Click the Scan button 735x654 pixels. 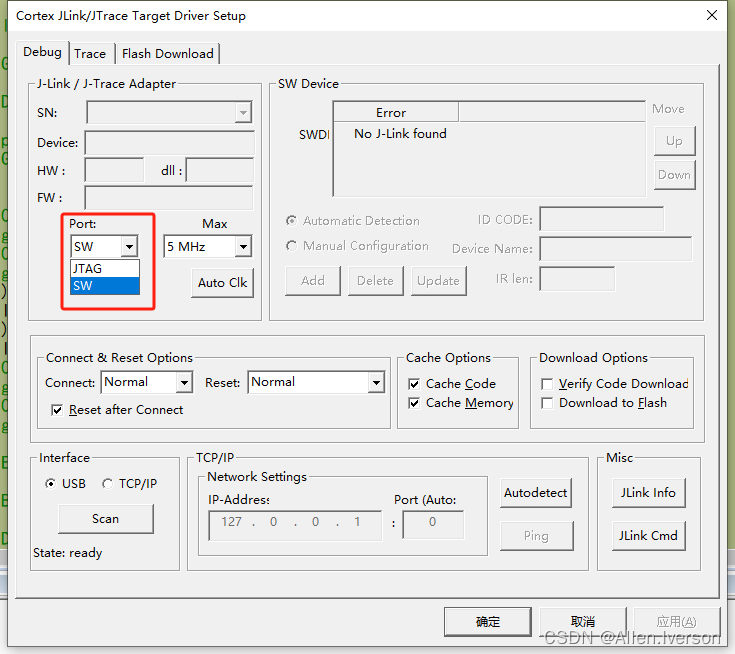point(106,519)
